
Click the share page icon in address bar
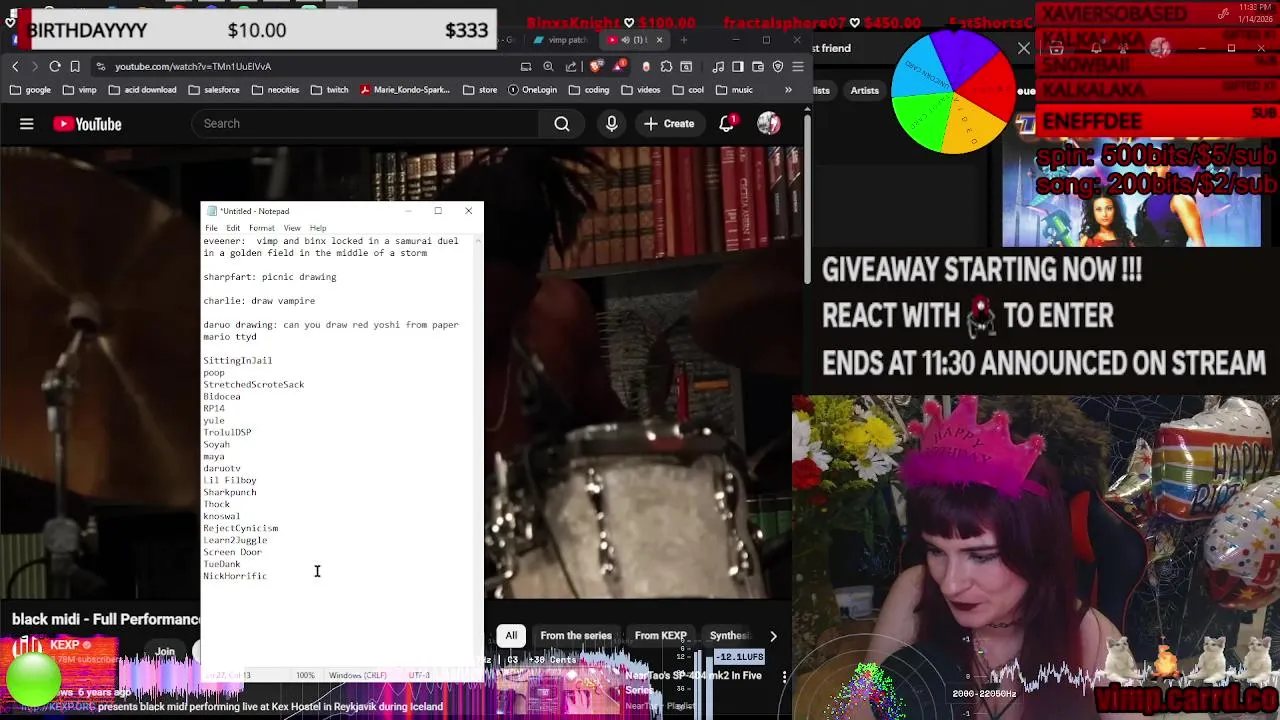pyautogui.click(x=571, y=66)
